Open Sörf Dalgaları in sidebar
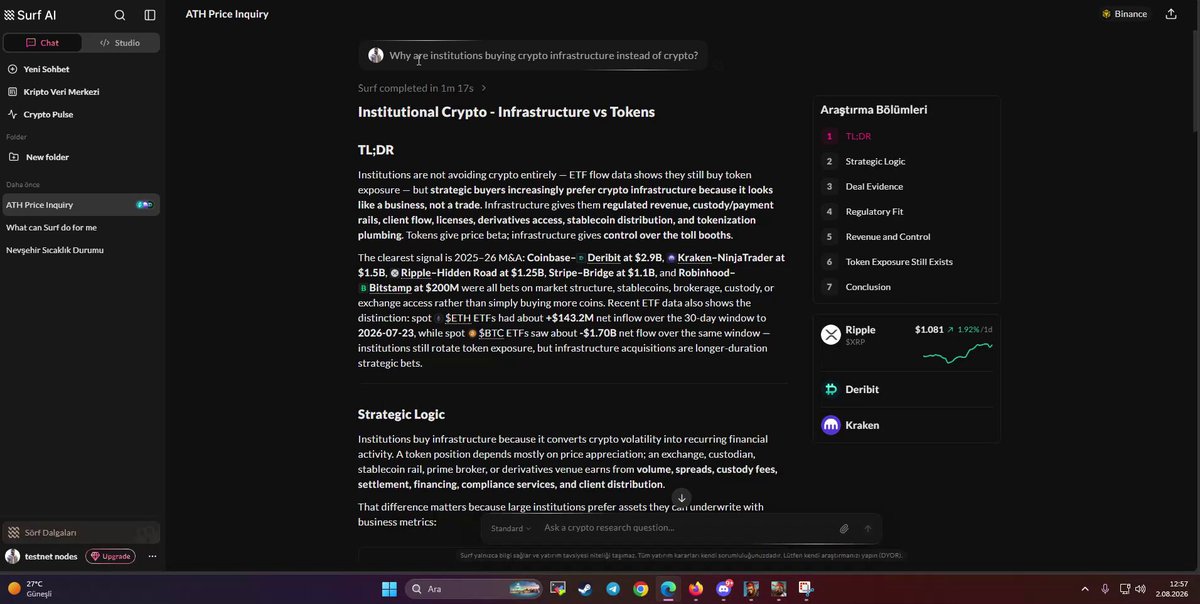The height and width of the screenshot is (604, 1200). coord(81,532)
